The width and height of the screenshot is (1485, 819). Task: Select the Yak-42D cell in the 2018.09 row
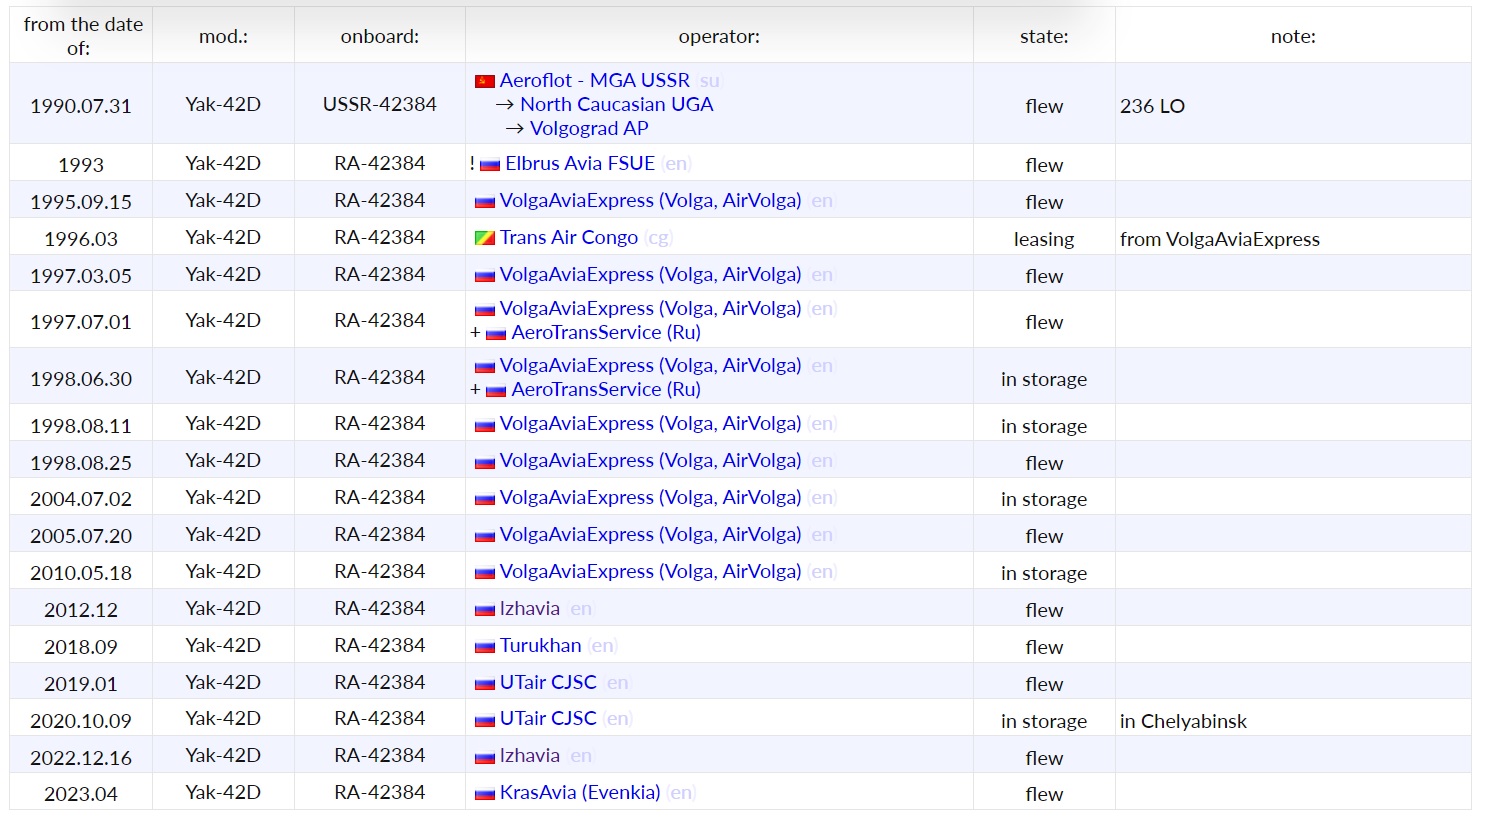point(223,645)
